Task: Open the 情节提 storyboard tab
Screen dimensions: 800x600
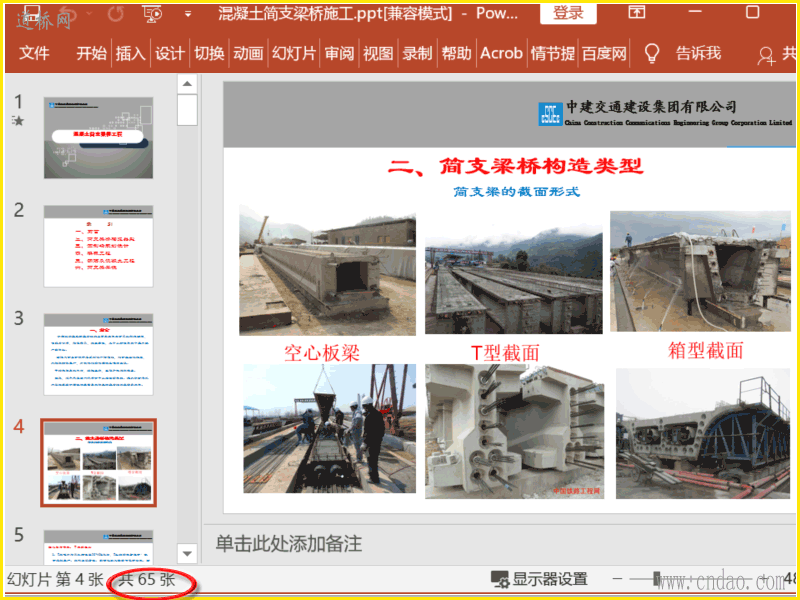Action: click(553, 53)
